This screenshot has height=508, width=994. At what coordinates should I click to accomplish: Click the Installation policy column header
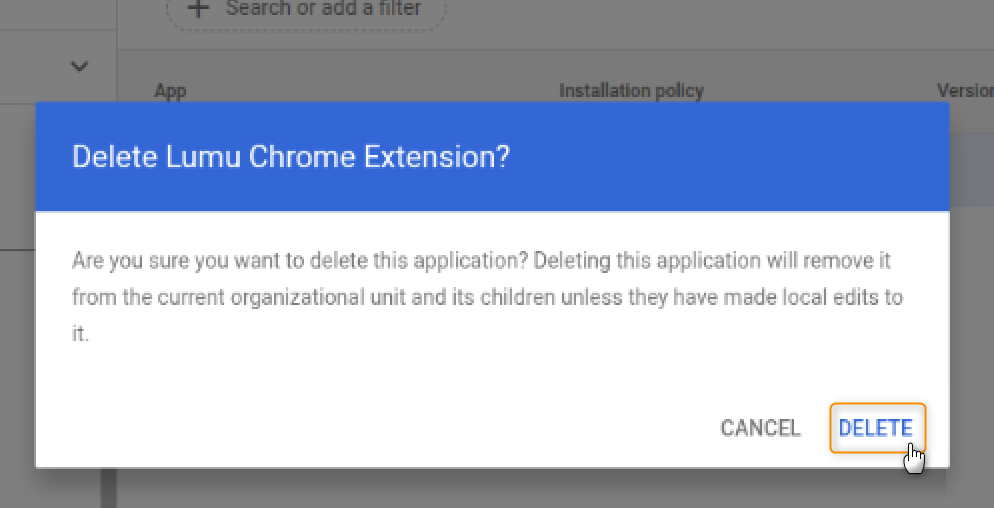(631, 91)
